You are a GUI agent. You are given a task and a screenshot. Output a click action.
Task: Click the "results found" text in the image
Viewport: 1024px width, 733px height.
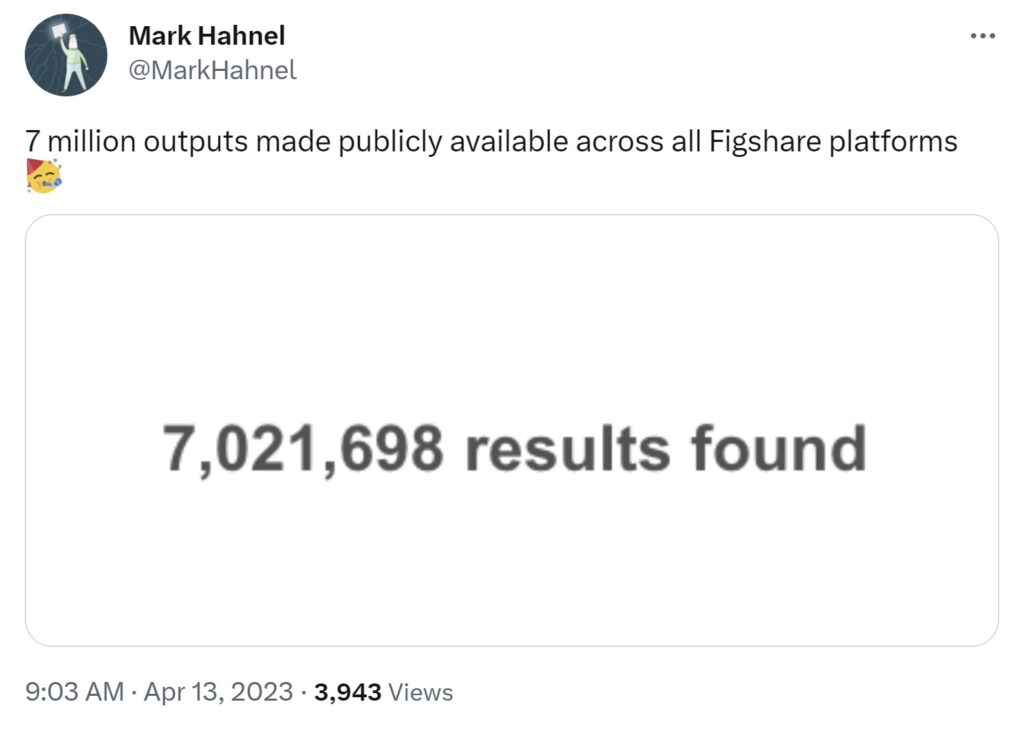(x=665, y=449)
